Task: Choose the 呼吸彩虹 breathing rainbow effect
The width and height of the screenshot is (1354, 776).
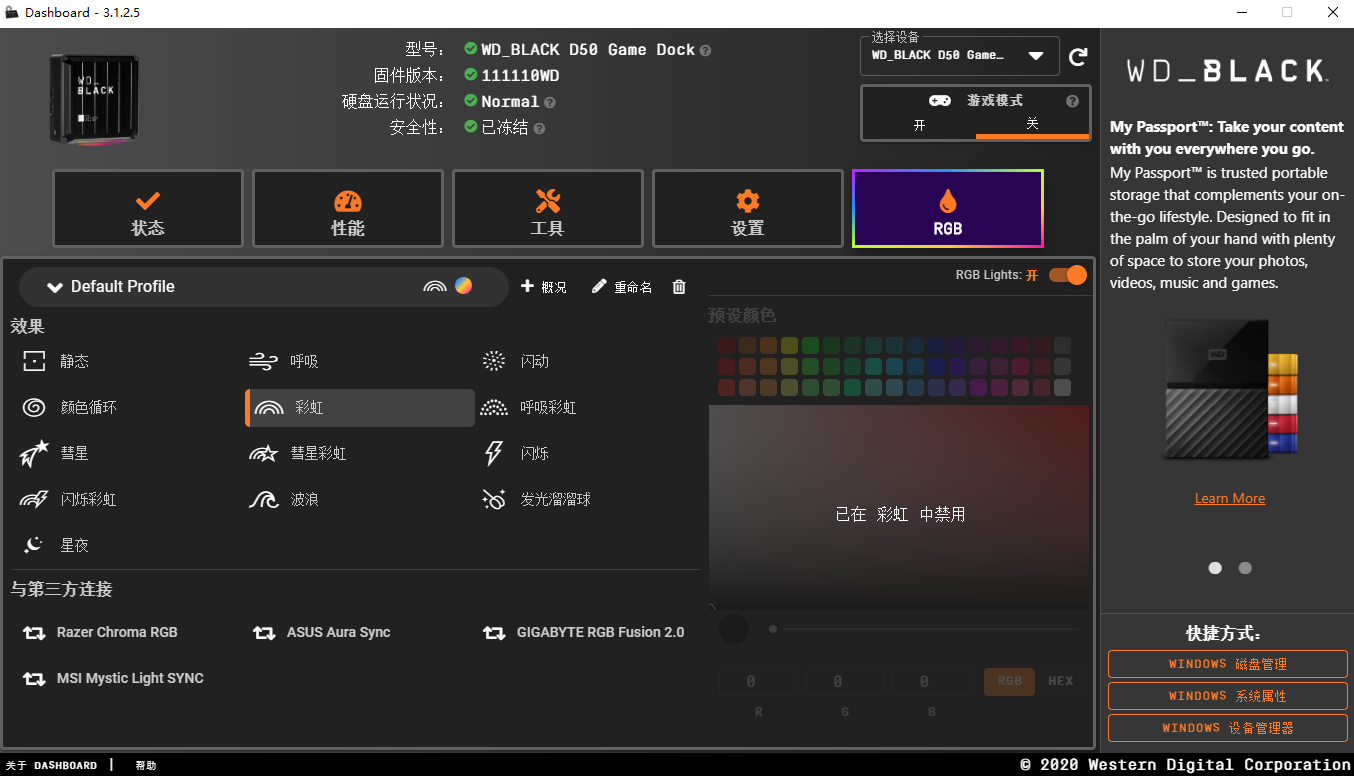Action: [x=530, y=408]
